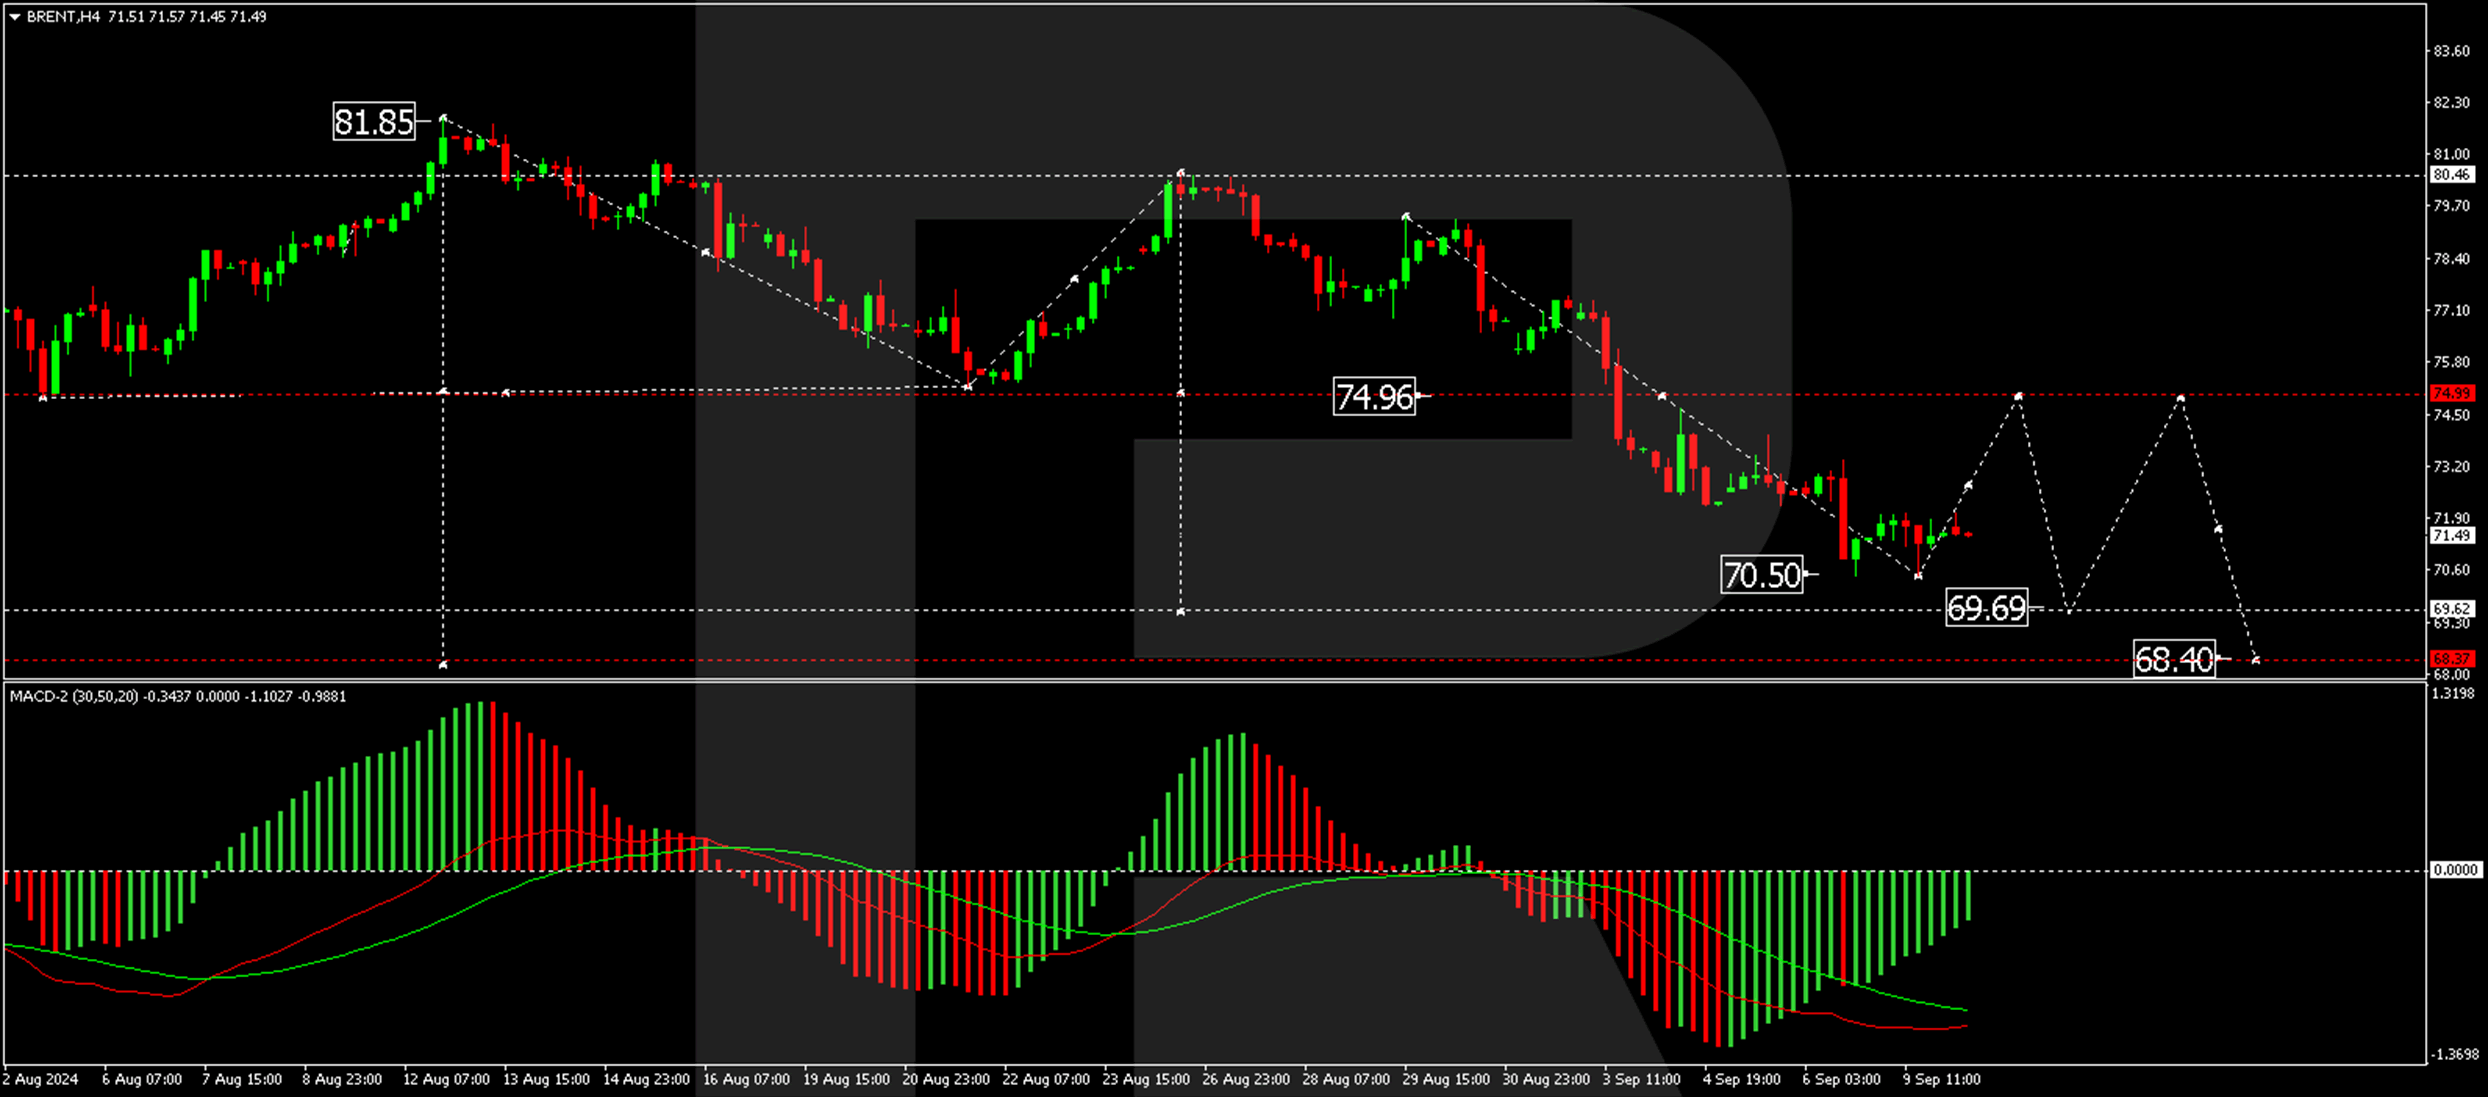Click the 70.50 price label box
Screen dimensions: 2488x1097
click(x=1761, y=575)
